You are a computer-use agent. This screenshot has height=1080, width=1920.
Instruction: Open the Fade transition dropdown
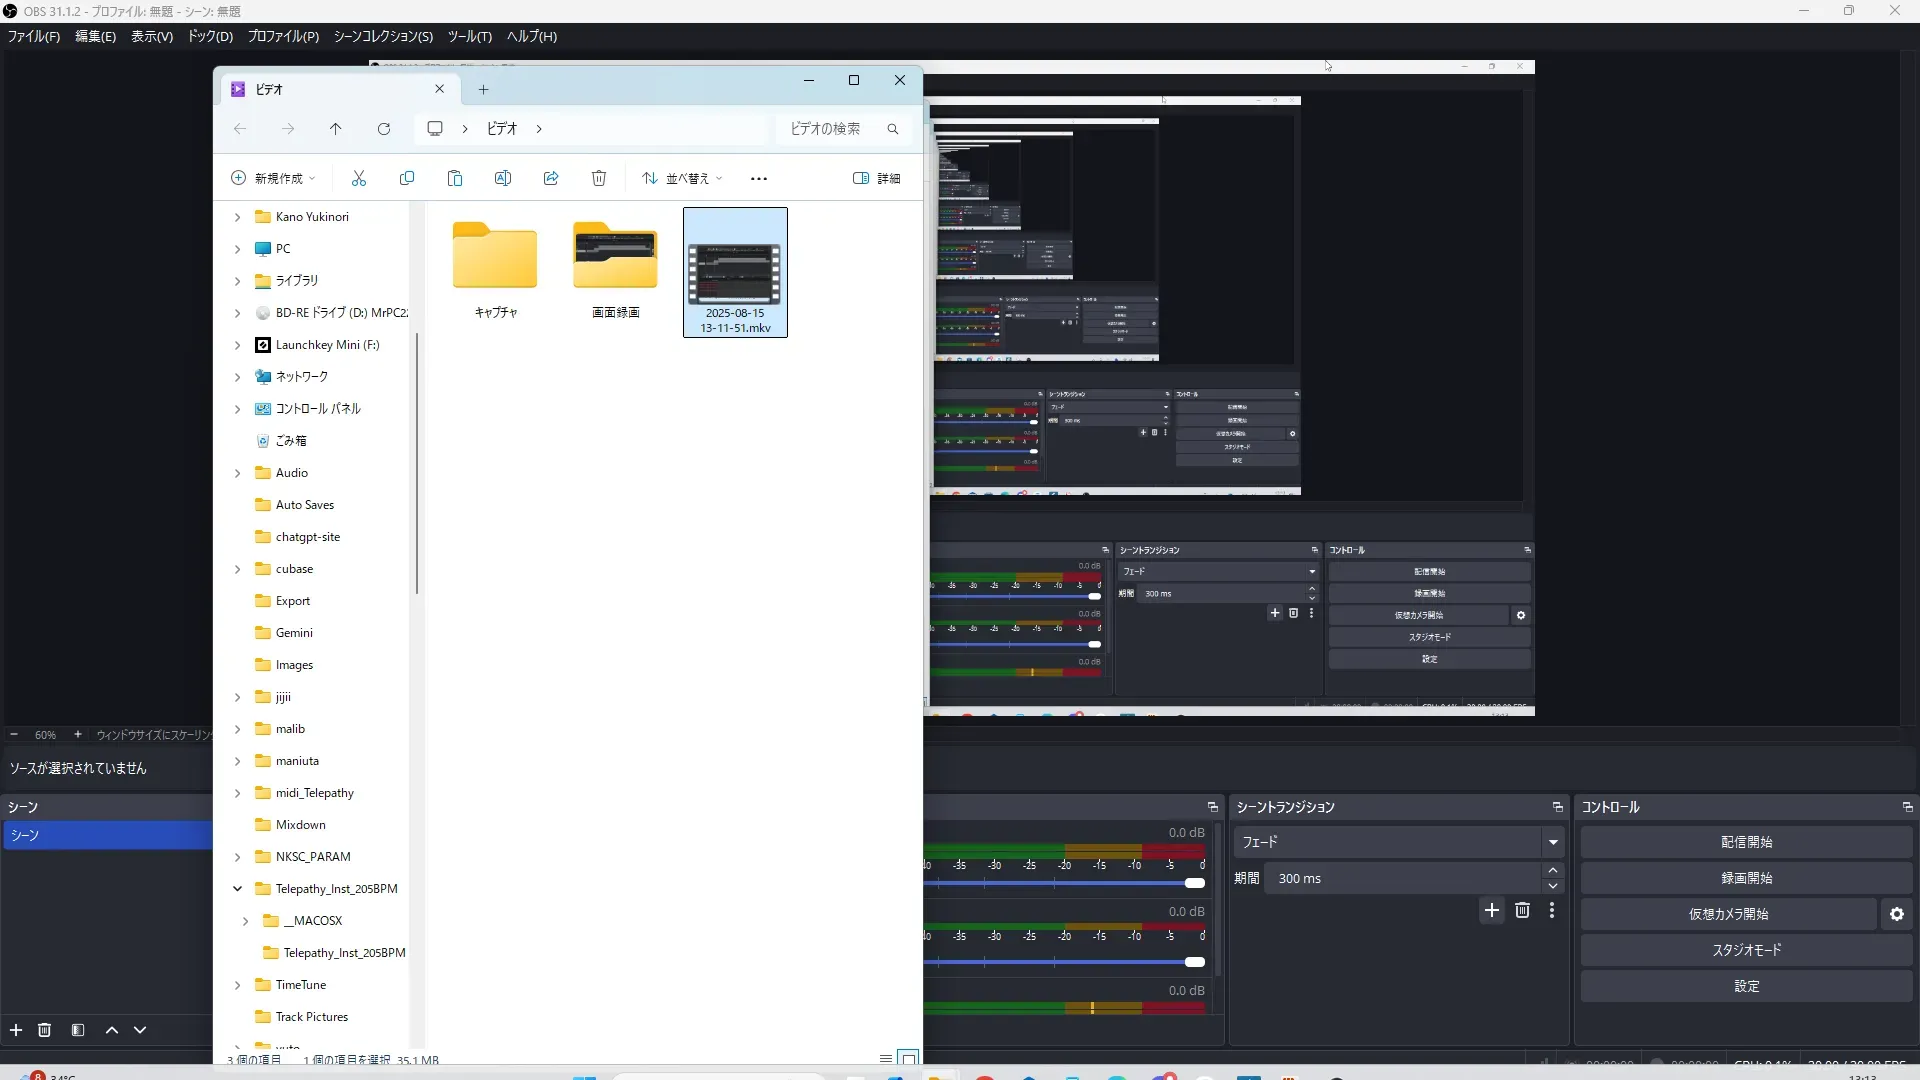(1552, 842)
